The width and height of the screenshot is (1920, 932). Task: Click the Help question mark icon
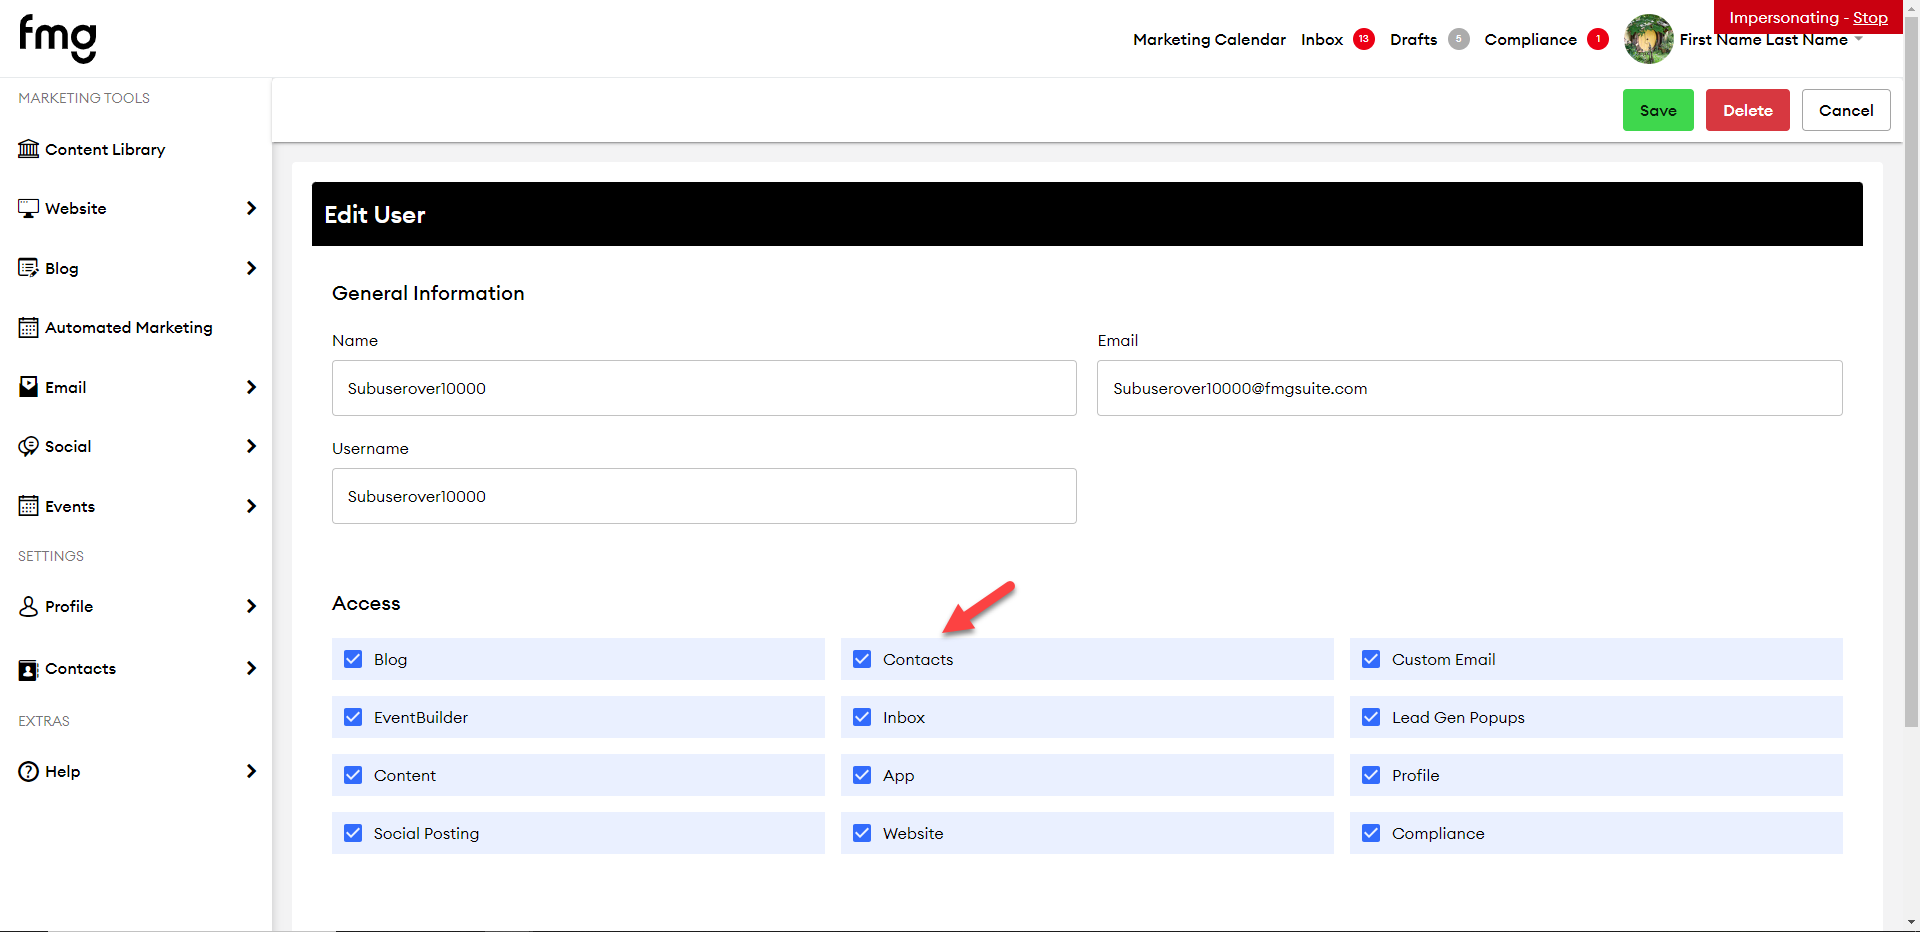point(29,771)
